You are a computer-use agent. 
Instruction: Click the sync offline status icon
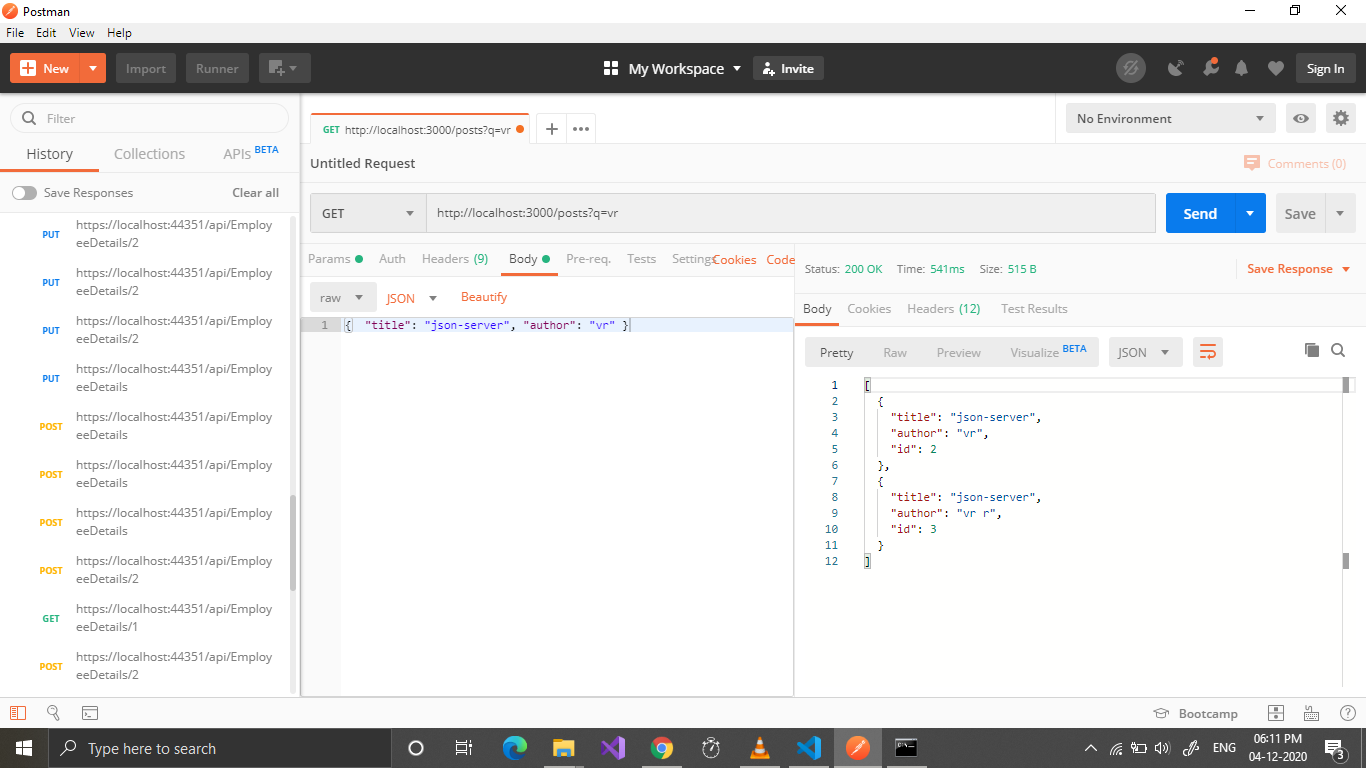(1131, 68)
